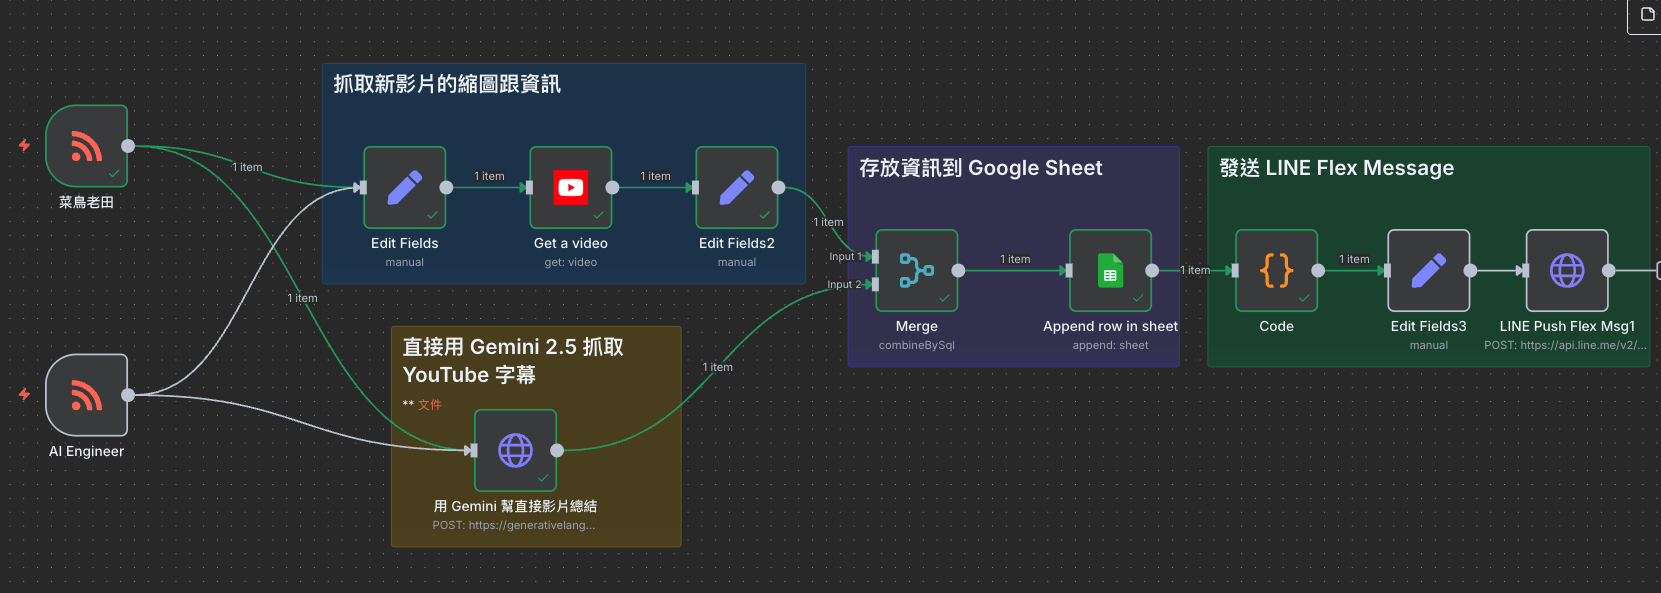
Task: Select the 菜鳥老田 RSS trigger node
Action: point(87,146)
